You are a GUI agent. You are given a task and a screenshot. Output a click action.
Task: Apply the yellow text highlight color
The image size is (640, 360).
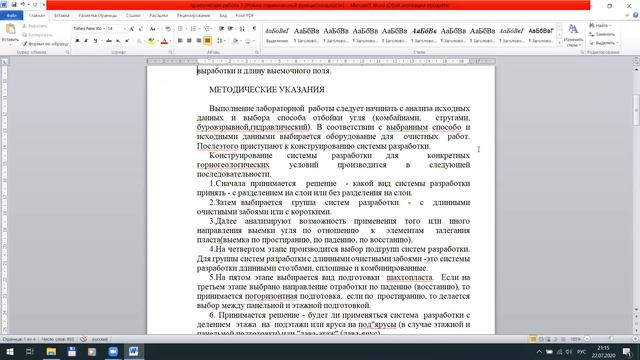click(x=151, y=41)
